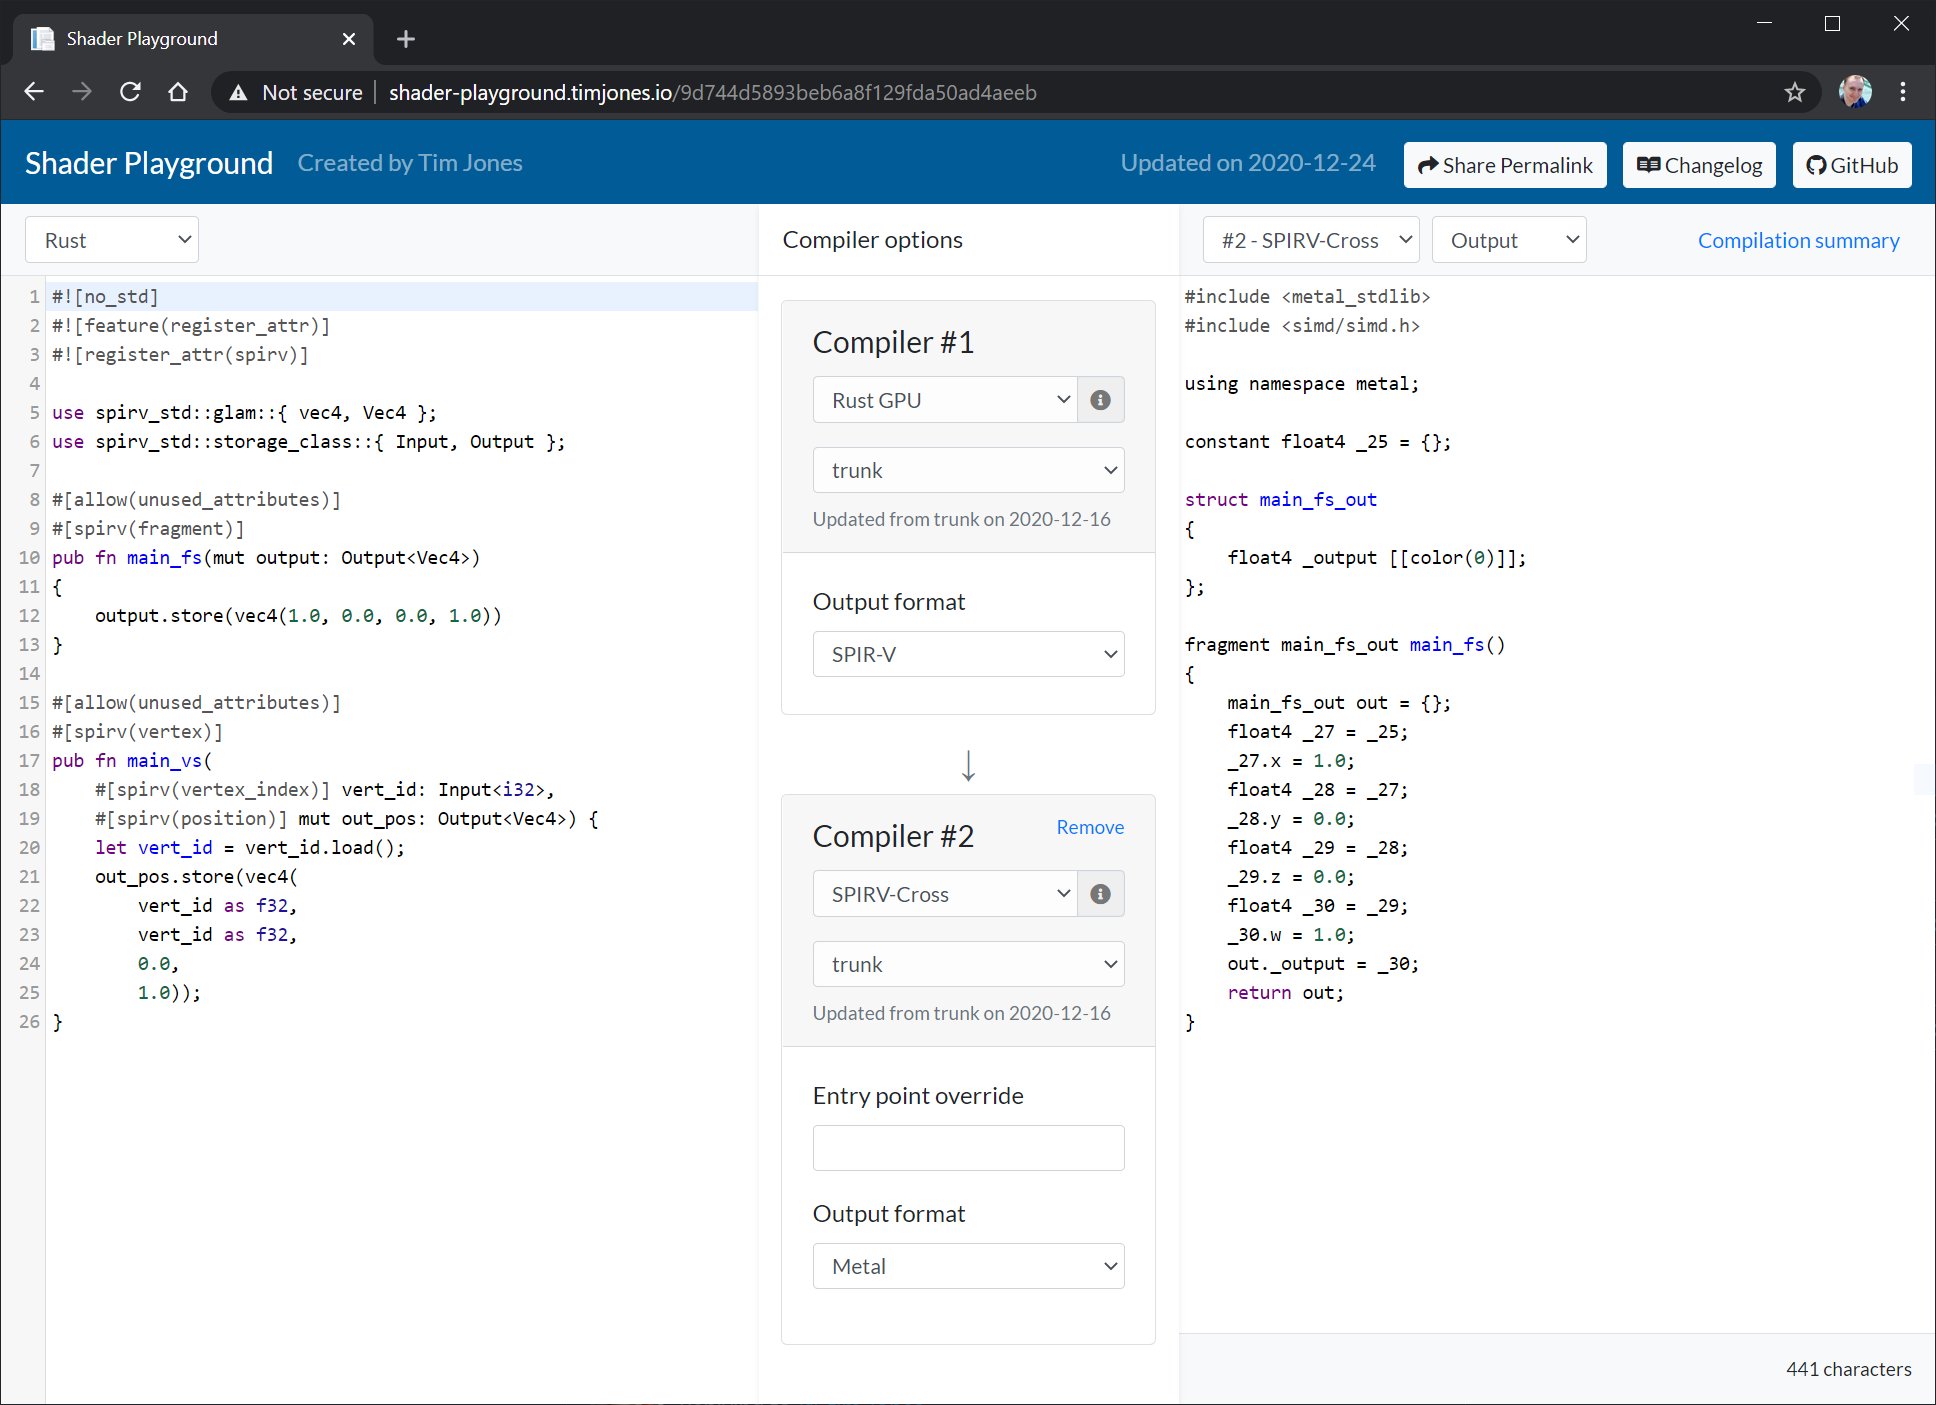The height and width of the screenshot is (1405, 1936).
Task: Click the 'constant float4 _25' output line
Action: (1318, 442)
